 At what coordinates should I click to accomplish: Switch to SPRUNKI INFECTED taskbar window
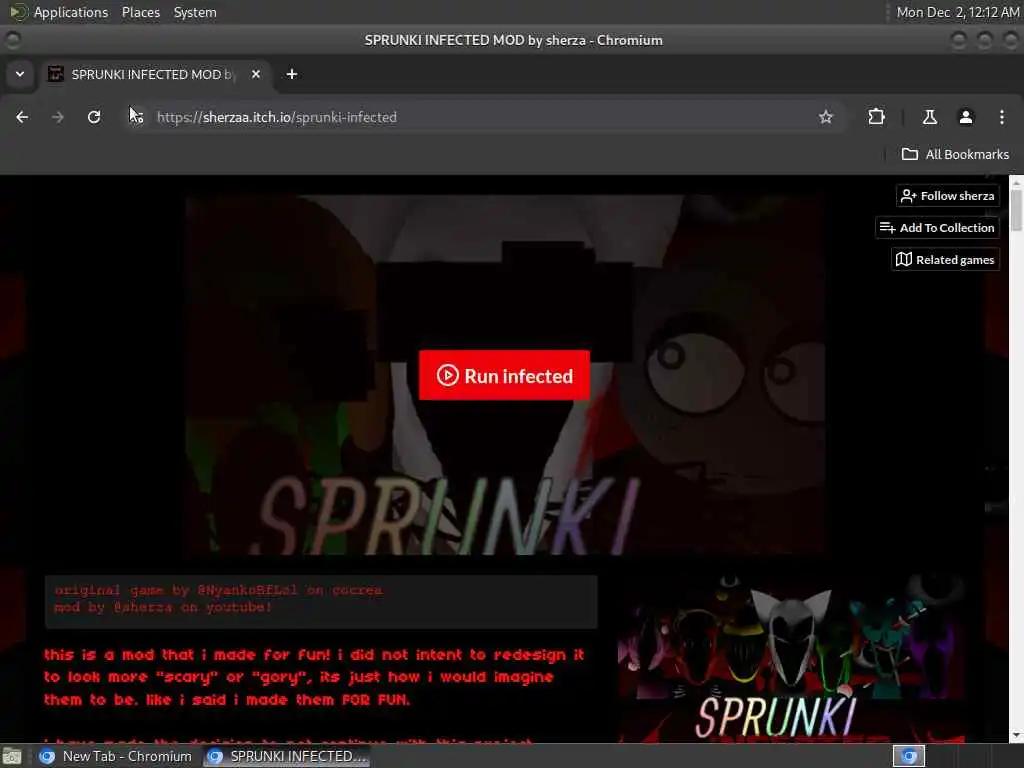287,756
